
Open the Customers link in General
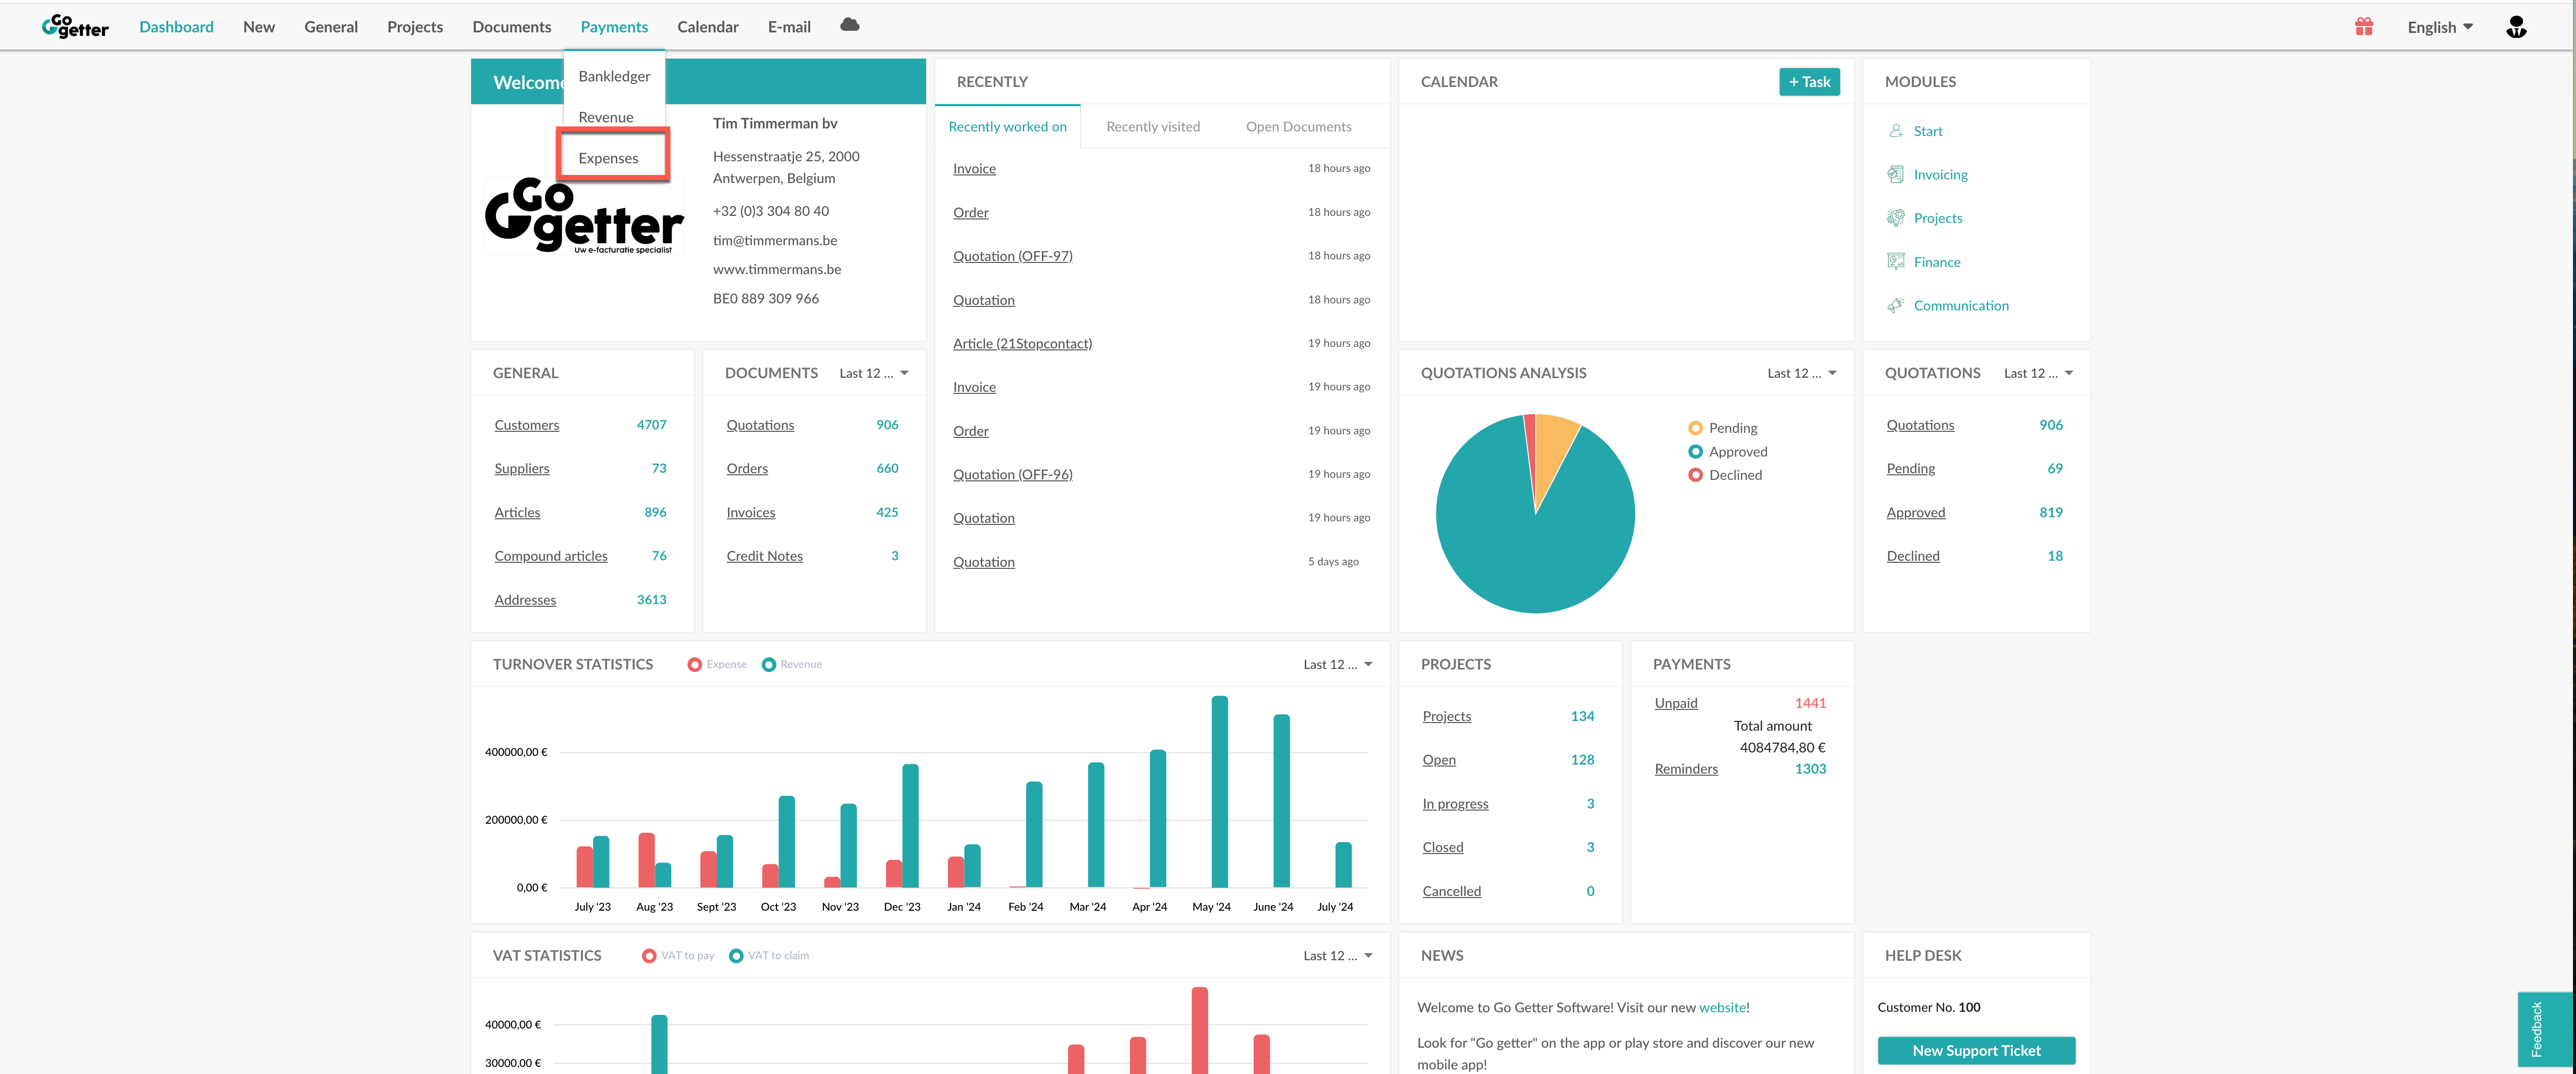coord(526,425)
